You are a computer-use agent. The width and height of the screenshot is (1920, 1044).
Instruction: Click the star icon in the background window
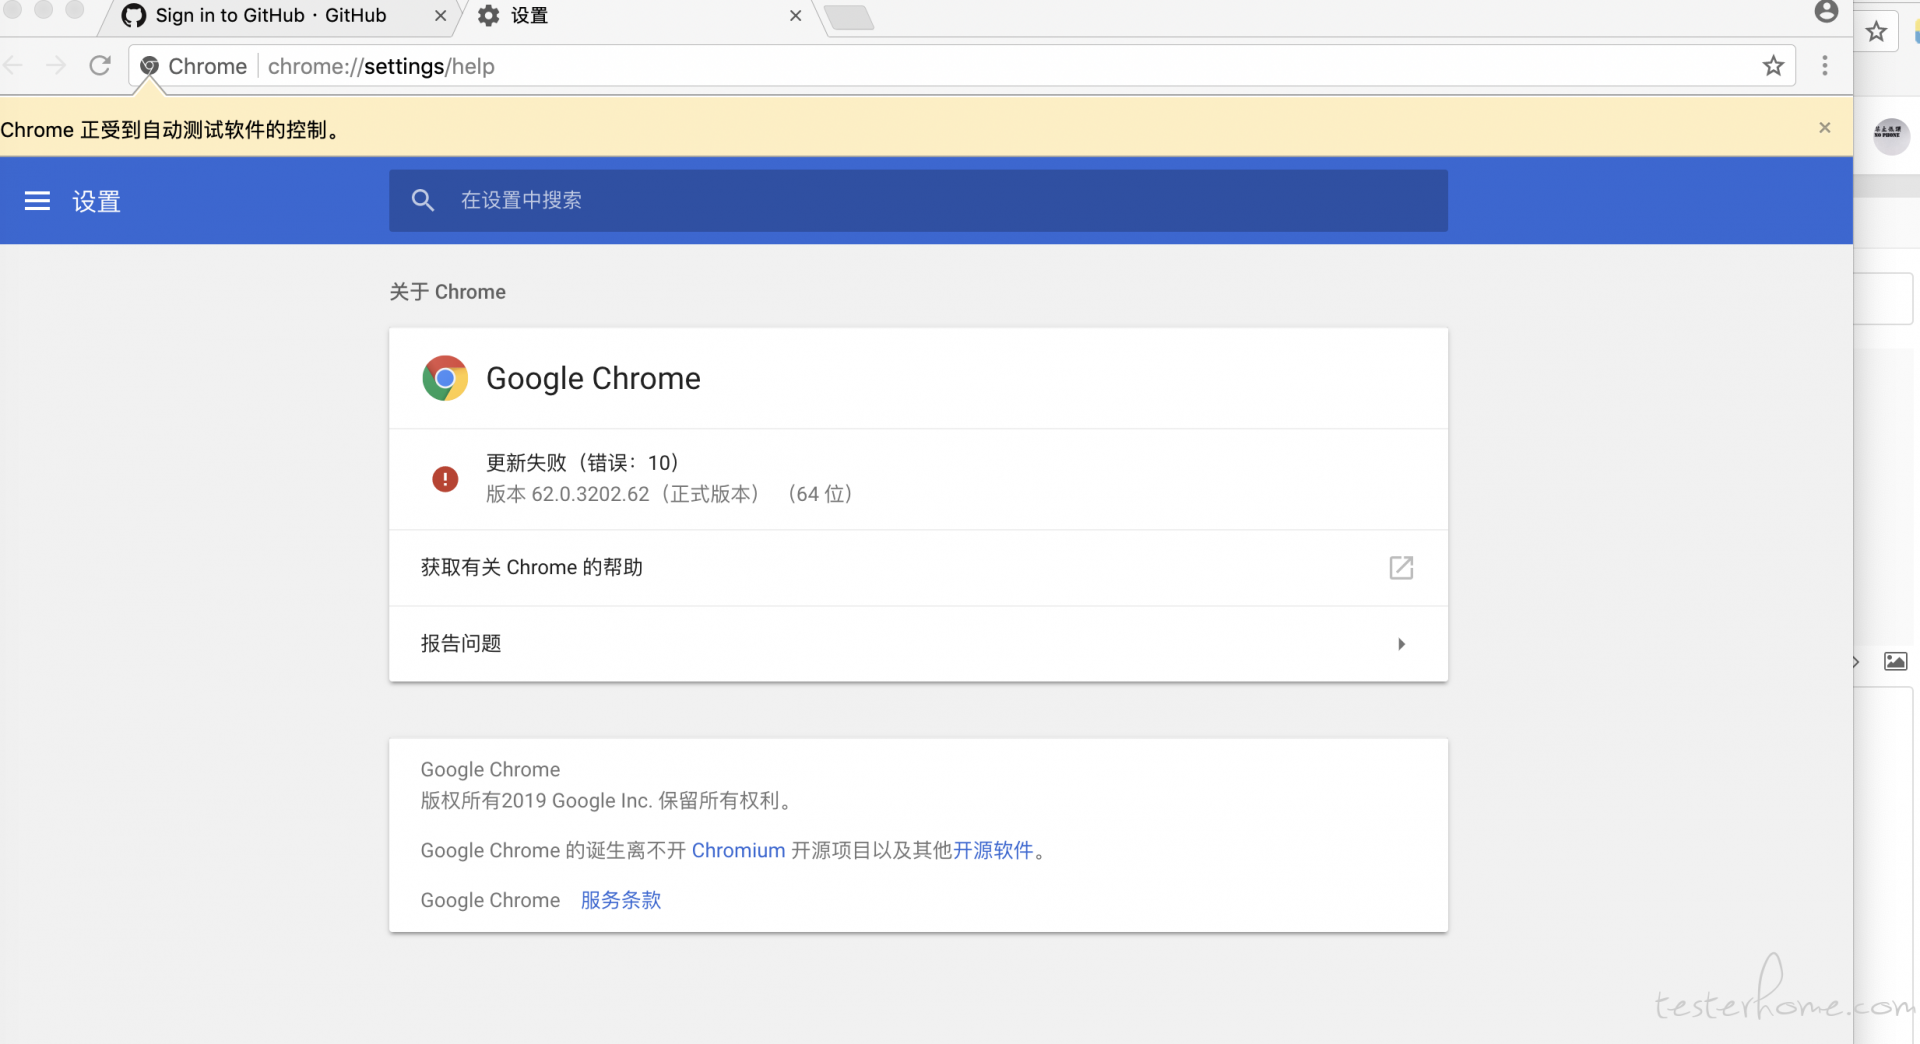(1877, 32)
